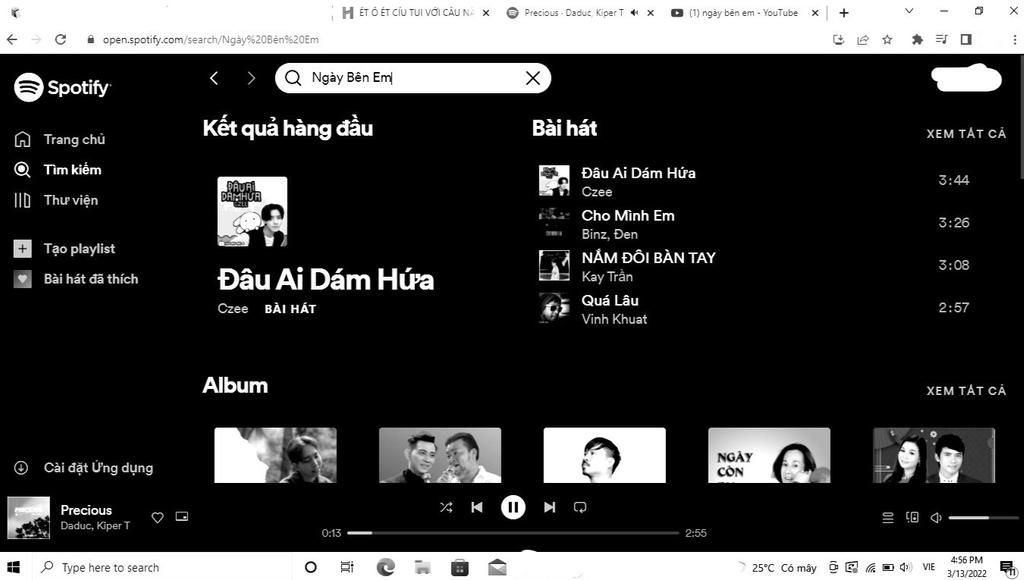Screen dimensions: 1024x580
Task: Focus the Spotify search field
Action: 413,78
